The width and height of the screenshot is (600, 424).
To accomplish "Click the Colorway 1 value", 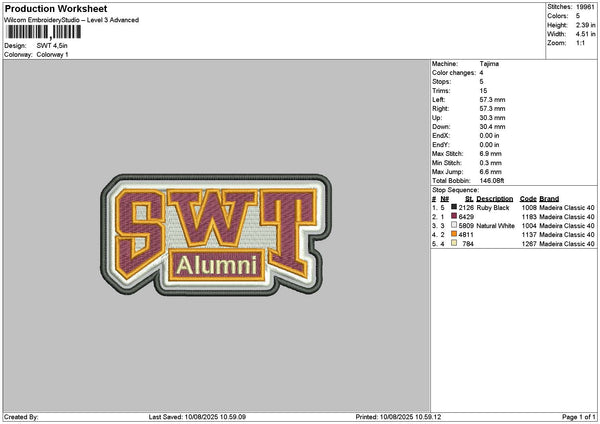I will pos(52,55).
